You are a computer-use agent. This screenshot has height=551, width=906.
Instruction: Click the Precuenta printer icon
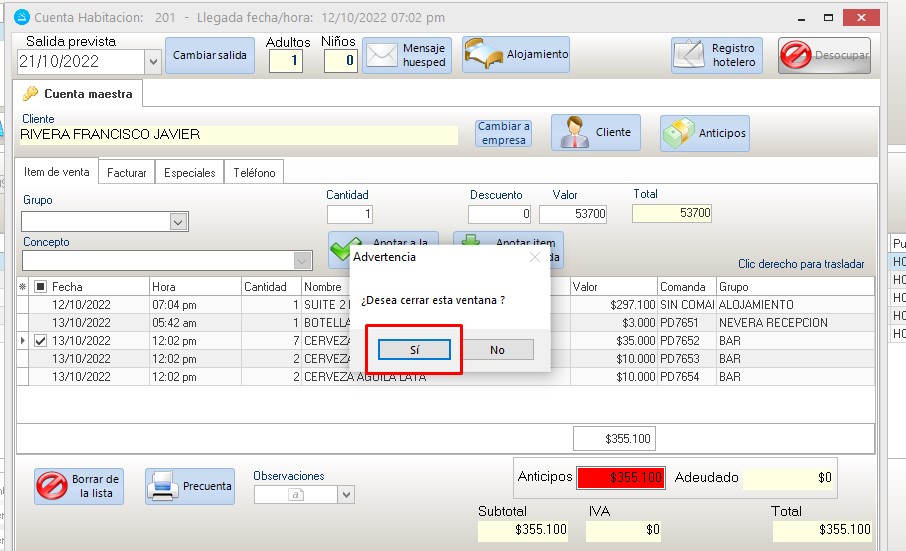tap(163, 487)
